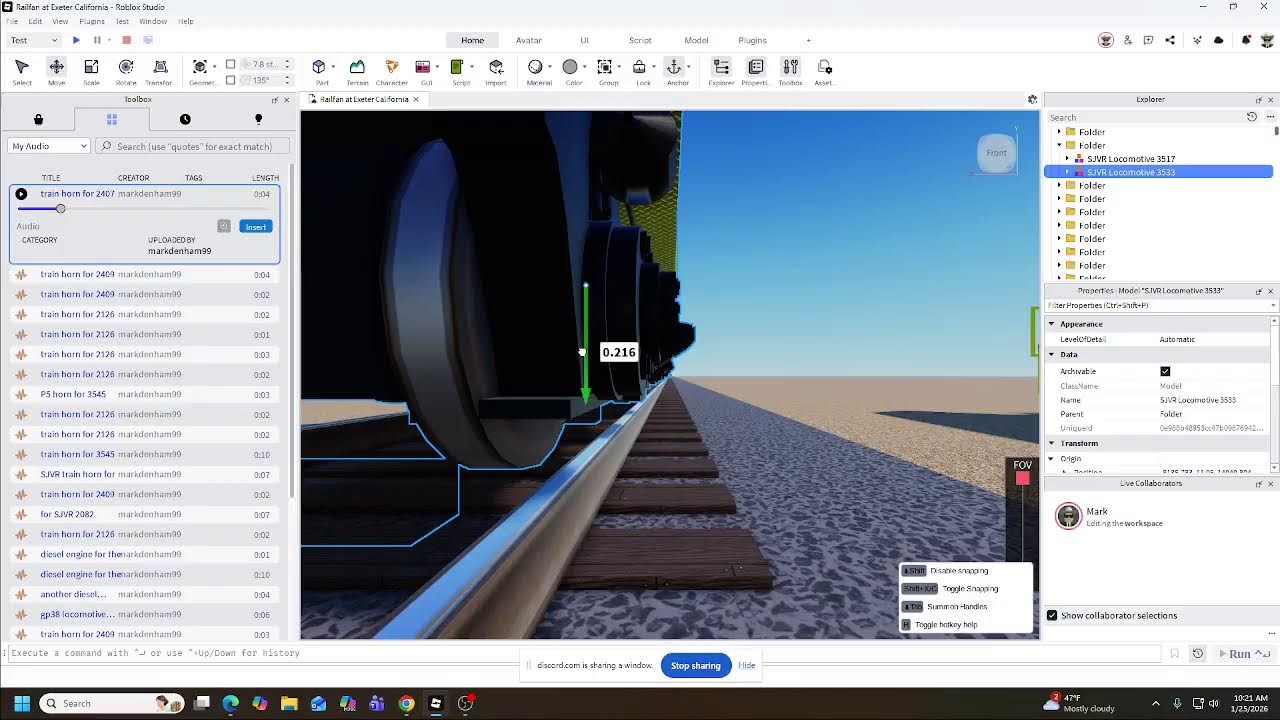Select the Railfan at Exeter California tab

(x=364, y=99)
